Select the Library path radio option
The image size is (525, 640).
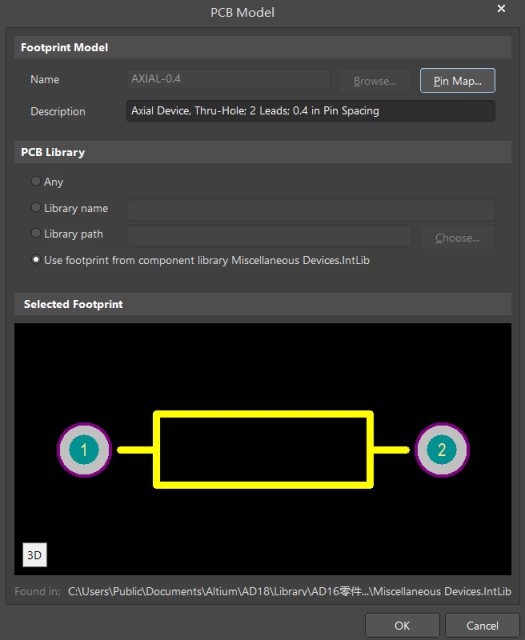pyautogui.click(x=36, y=233)
